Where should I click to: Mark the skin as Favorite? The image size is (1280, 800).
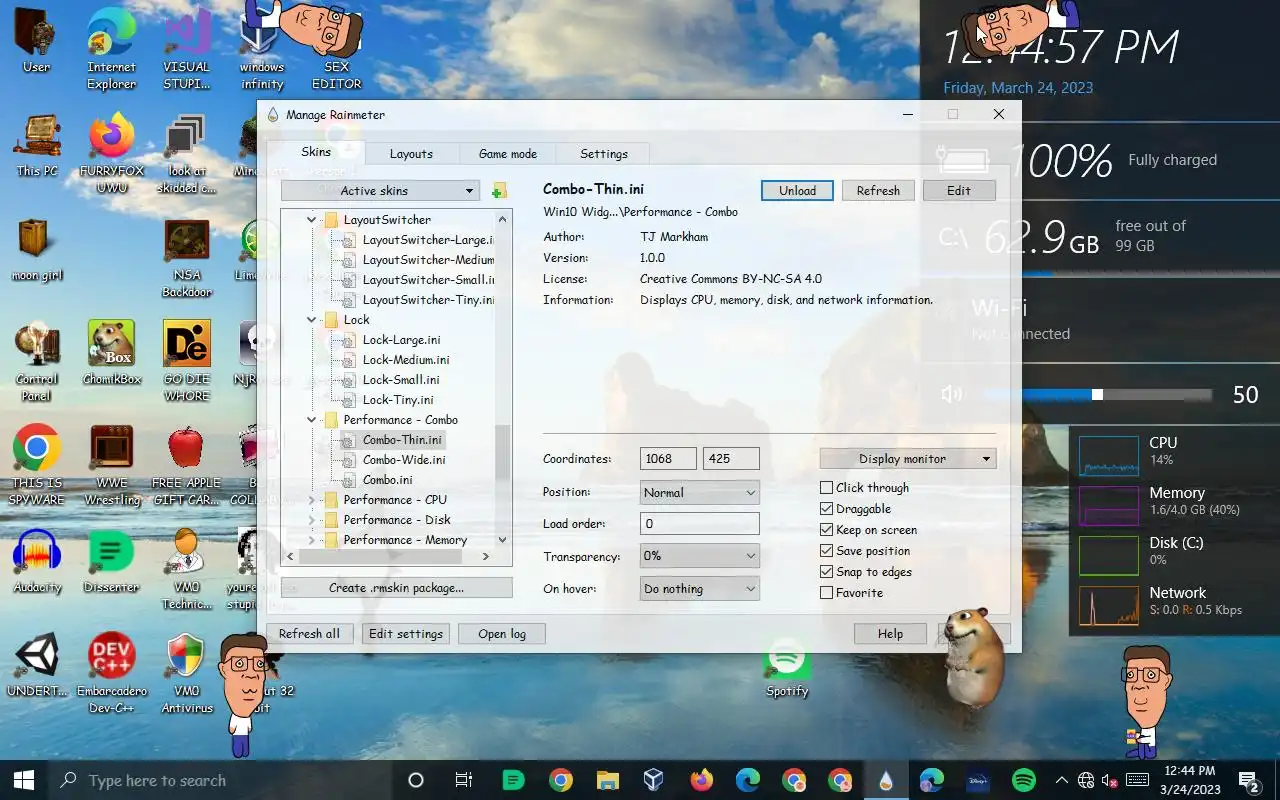826,593
